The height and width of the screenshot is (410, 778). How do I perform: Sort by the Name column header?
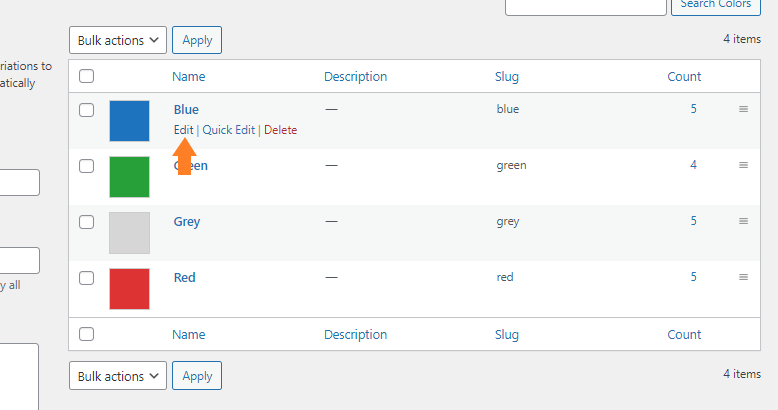[189, 76]
